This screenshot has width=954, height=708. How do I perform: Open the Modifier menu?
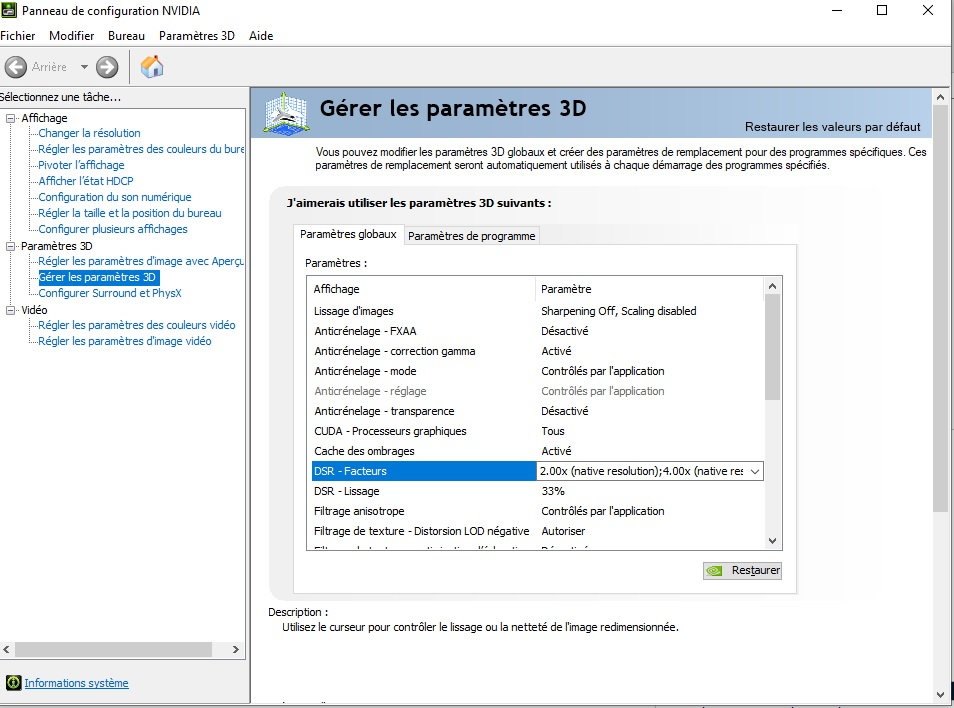pyautogui.click(x=72, y=36)
